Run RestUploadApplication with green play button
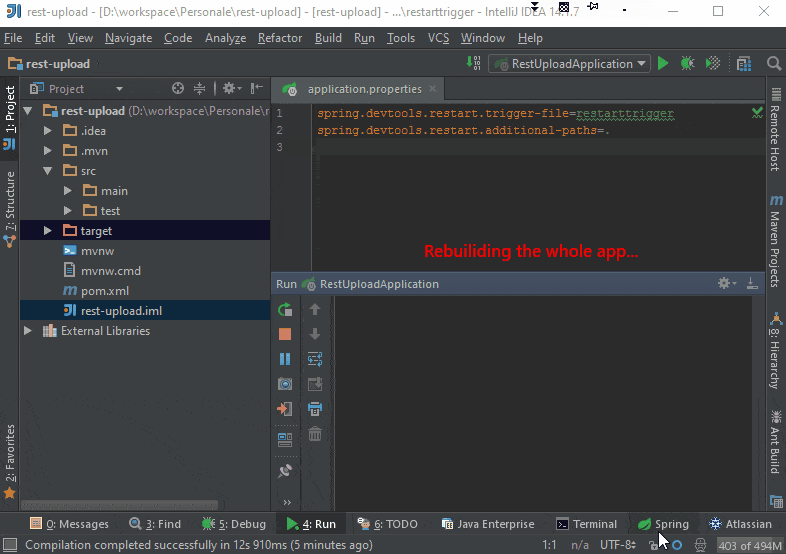The image size is (786, 554). pyautogui.click(x=663, y=64)
